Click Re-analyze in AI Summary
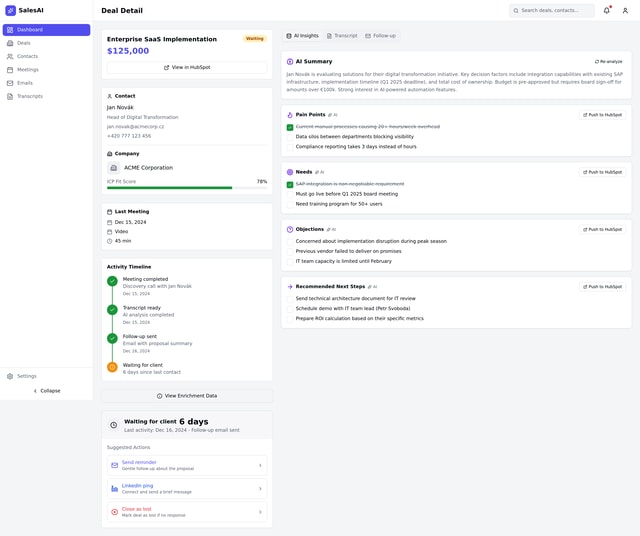The height and width of the screenshot is (536, 640). [x=608, y=62]
